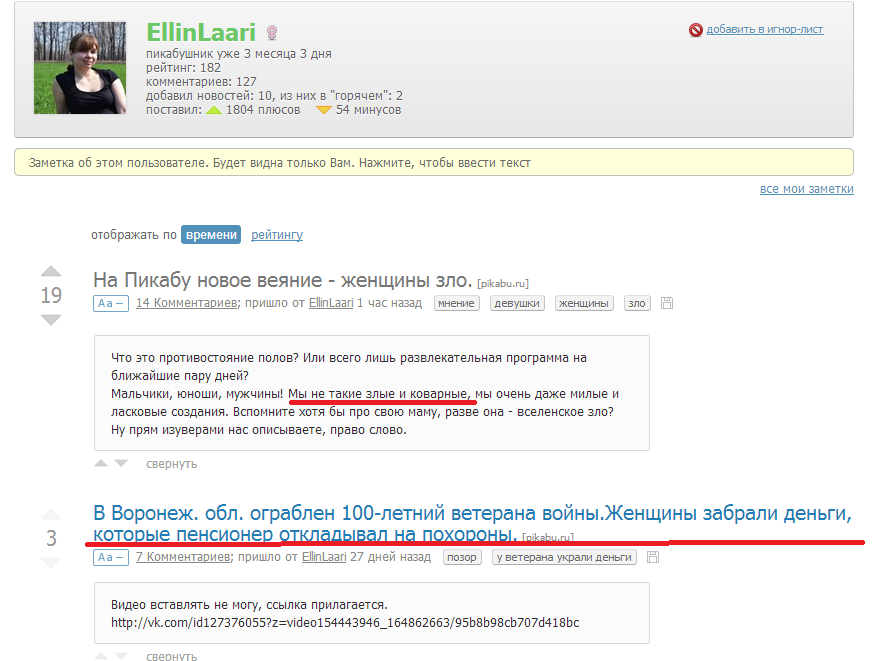889x661 pixels.
Task: Click the user note text field
Action: tap(433, 163)
